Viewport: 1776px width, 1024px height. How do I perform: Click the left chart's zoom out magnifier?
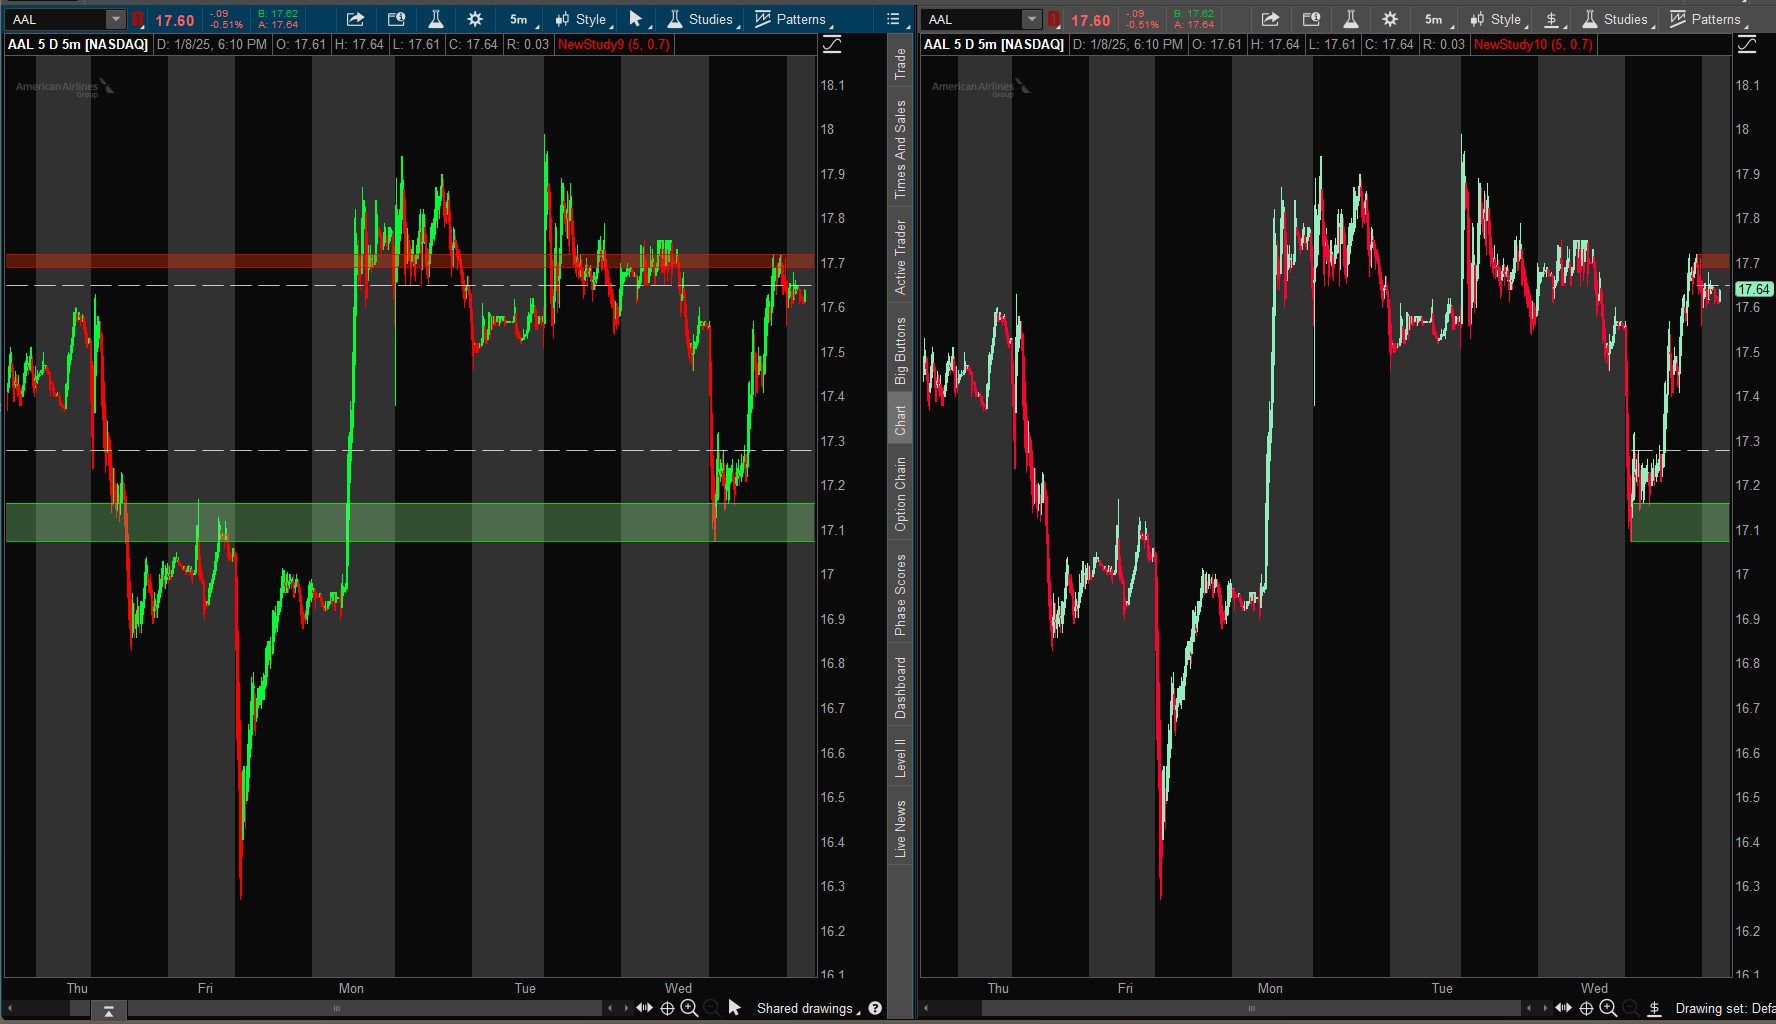click(x=711, y=1008)
